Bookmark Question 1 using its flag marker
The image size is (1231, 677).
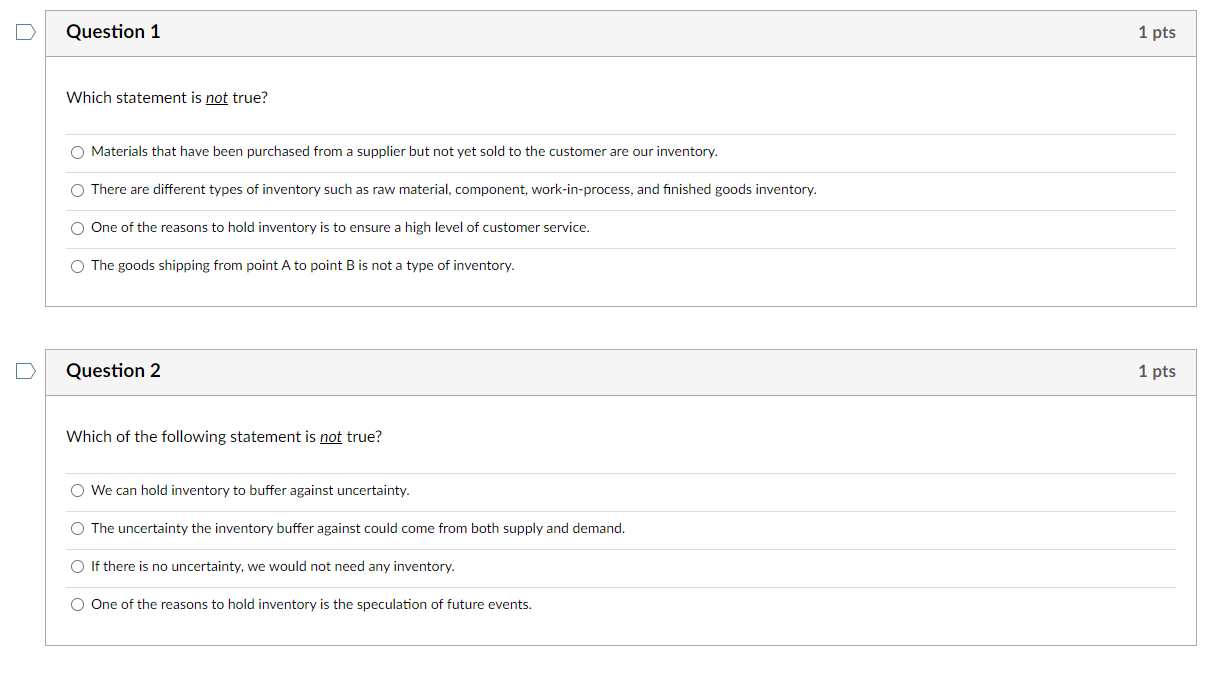24,32
